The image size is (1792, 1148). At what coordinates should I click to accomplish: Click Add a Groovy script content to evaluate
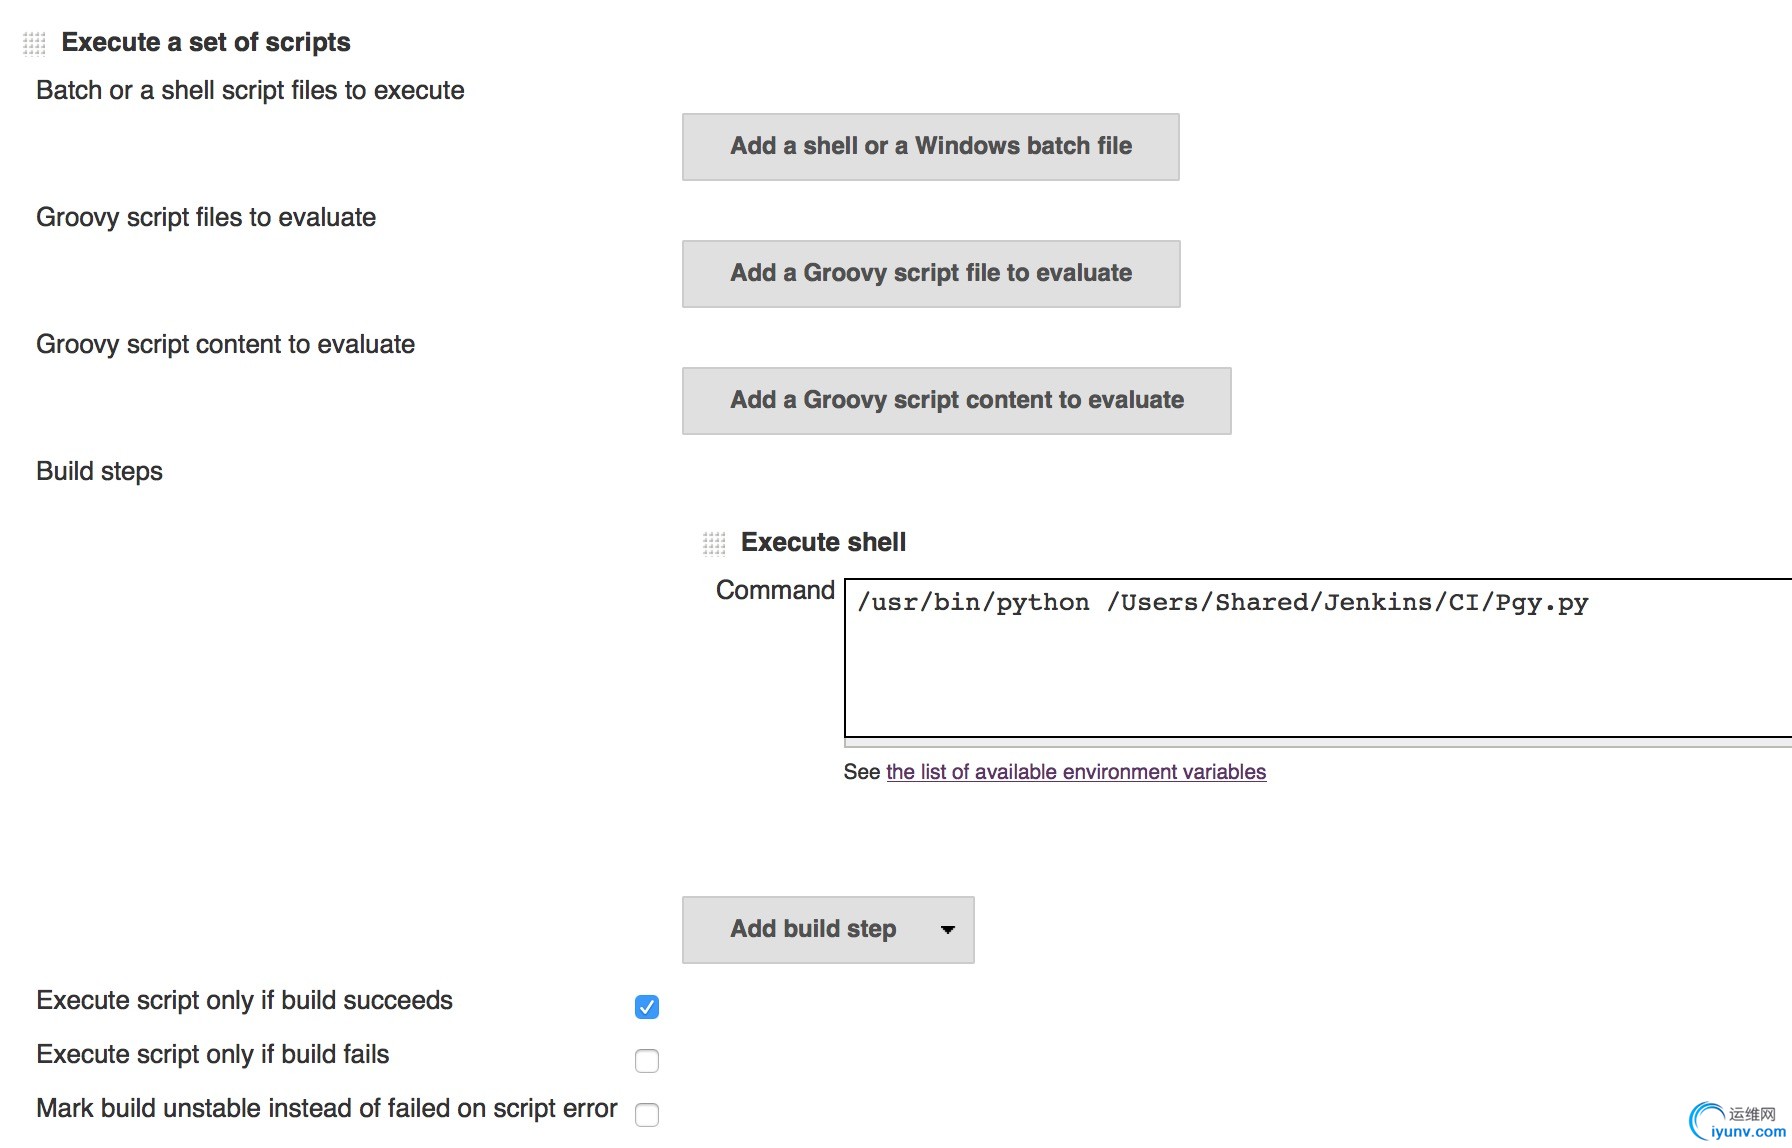point(956,401)
